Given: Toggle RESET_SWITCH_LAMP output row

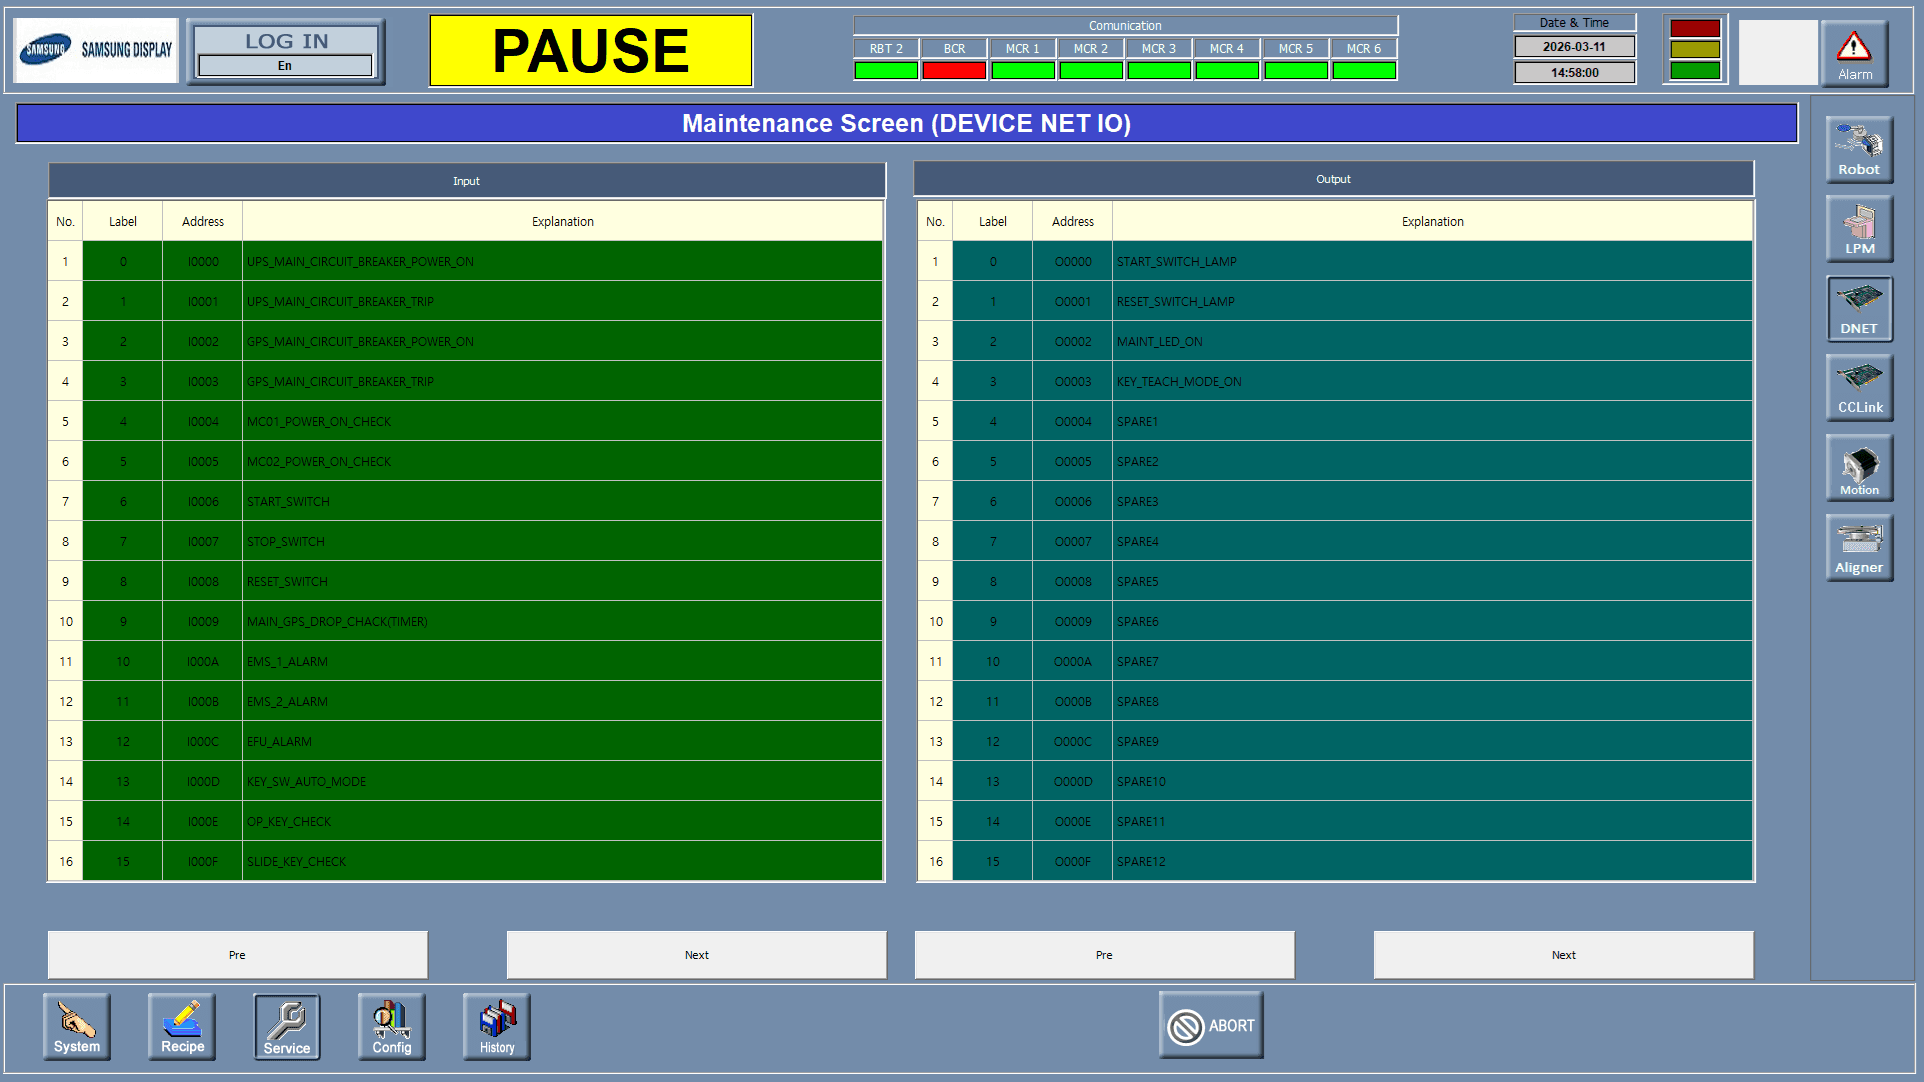Looking at the screenshot, I should coord(1432,301).
